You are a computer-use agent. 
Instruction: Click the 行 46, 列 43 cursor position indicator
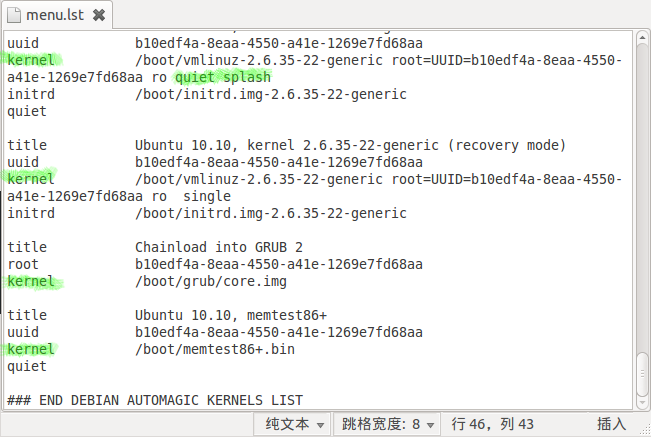coord(492,424)
